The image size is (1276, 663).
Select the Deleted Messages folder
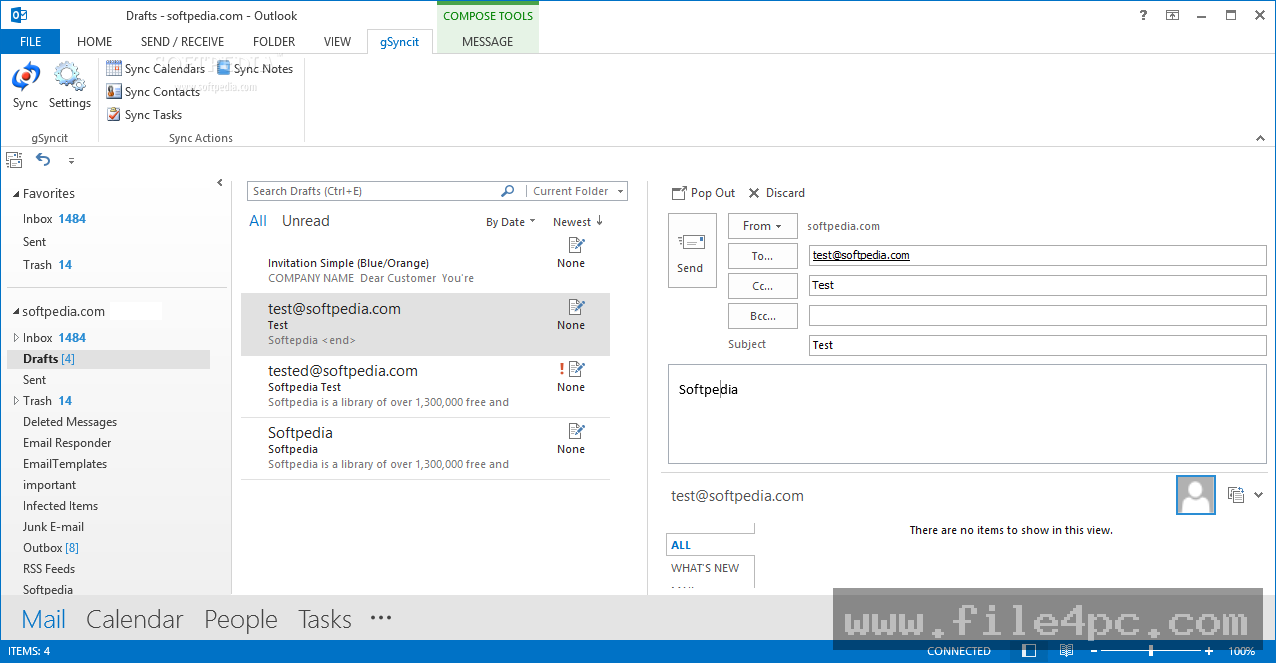pos(69,422)
